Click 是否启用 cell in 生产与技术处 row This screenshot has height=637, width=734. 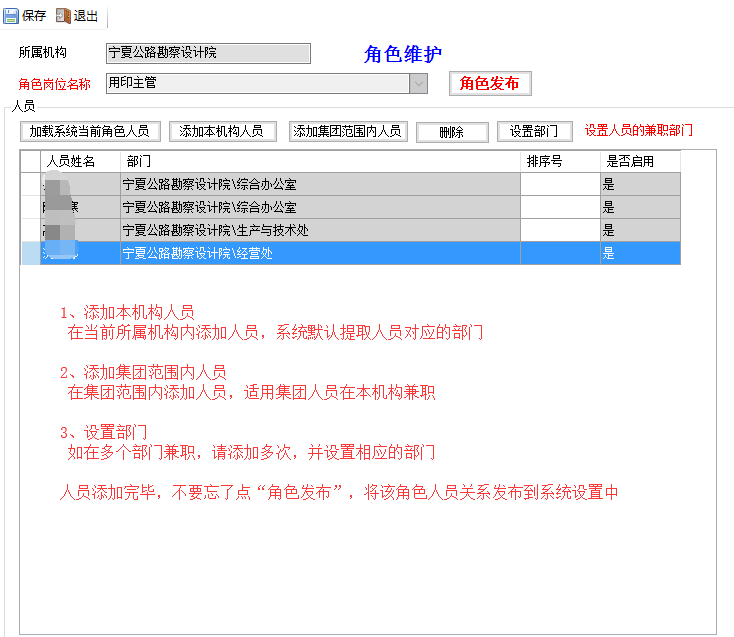tap(639, 230)
